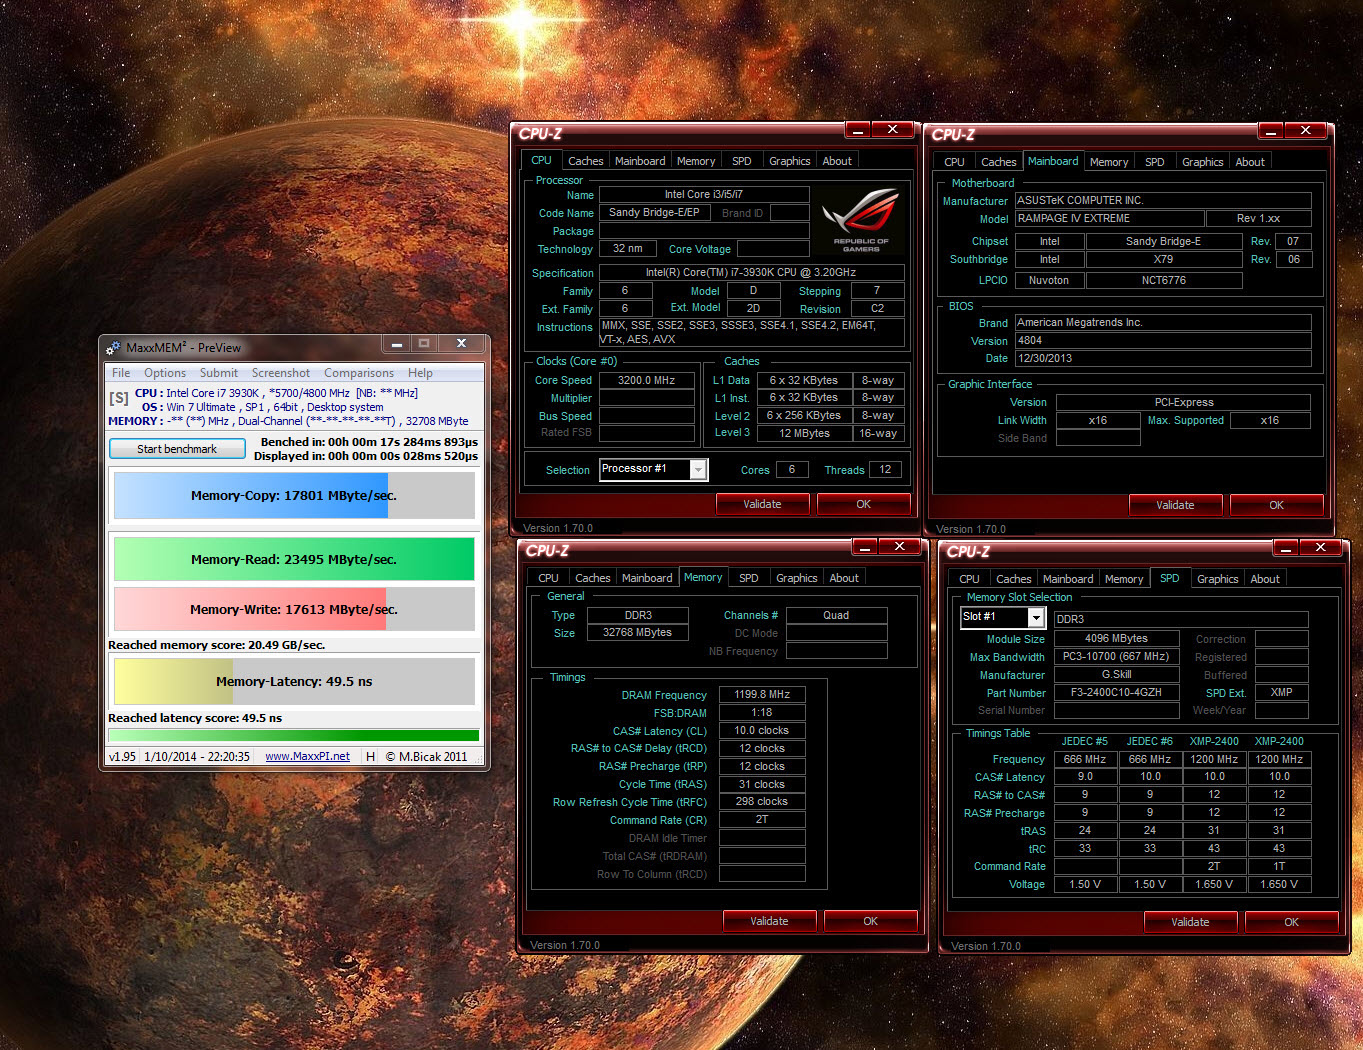Click the Specification i7-3930K field
Viewport: 1363px width, 1050px height.
[x=751, y=272]
